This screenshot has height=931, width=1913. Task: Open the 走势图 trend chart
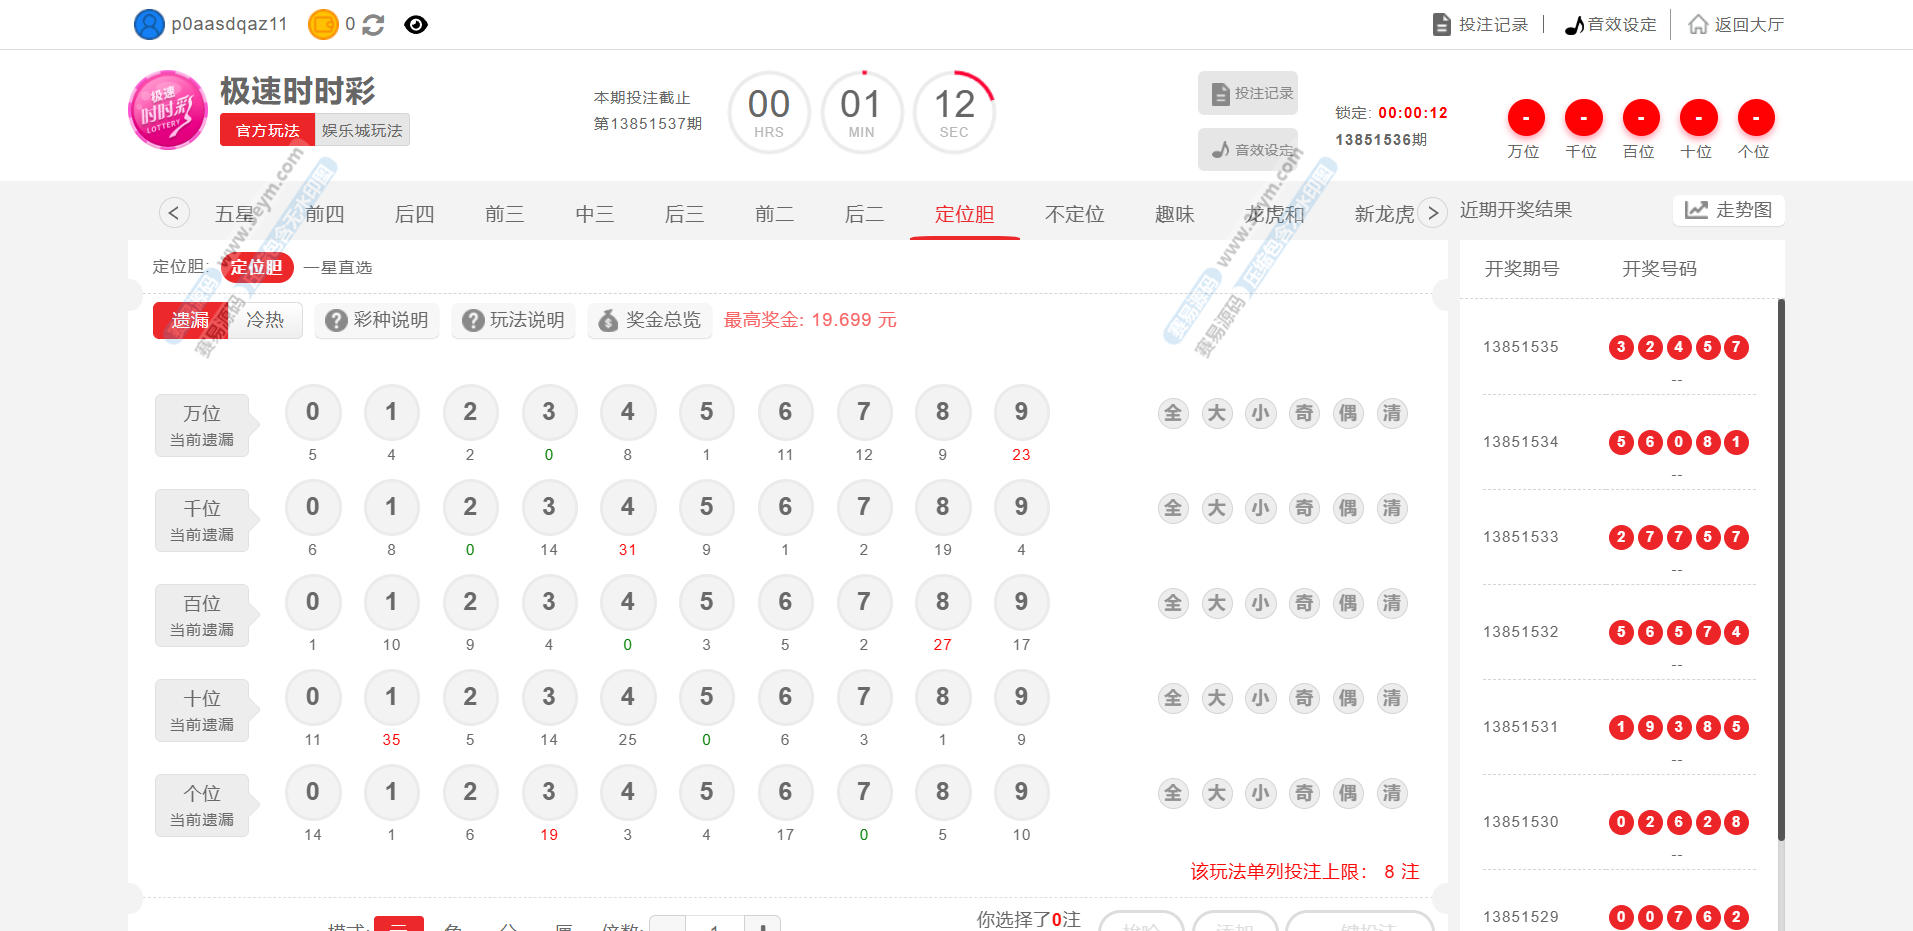coord(1728,210)
